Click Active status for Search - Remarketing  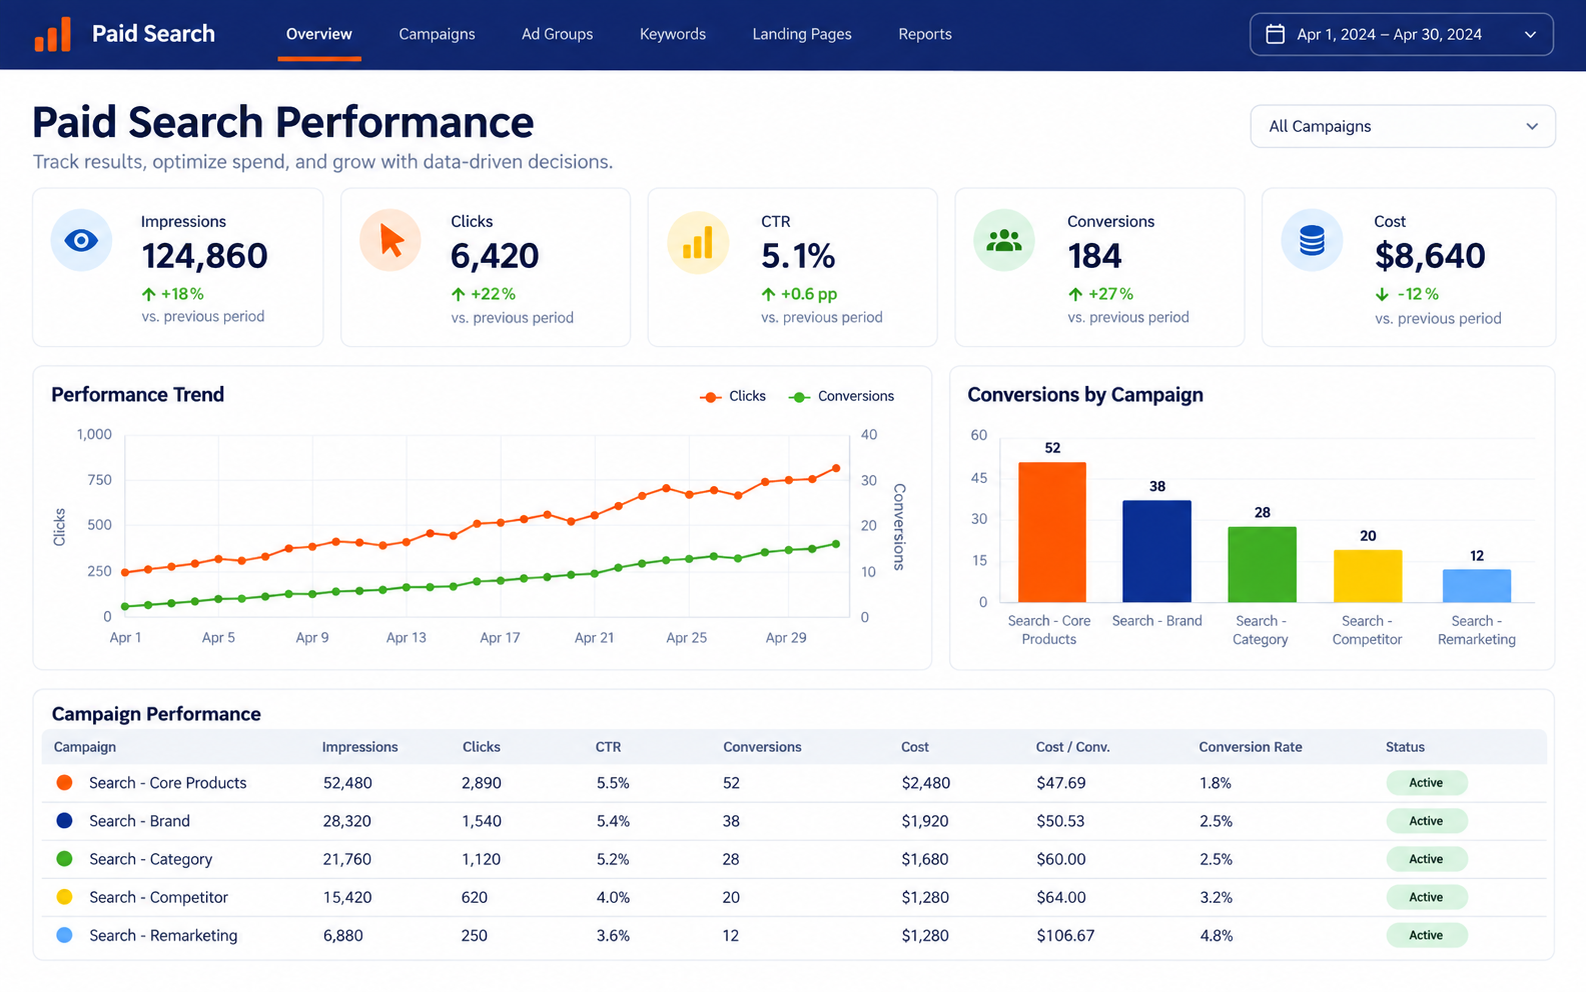coord(1426,935)
